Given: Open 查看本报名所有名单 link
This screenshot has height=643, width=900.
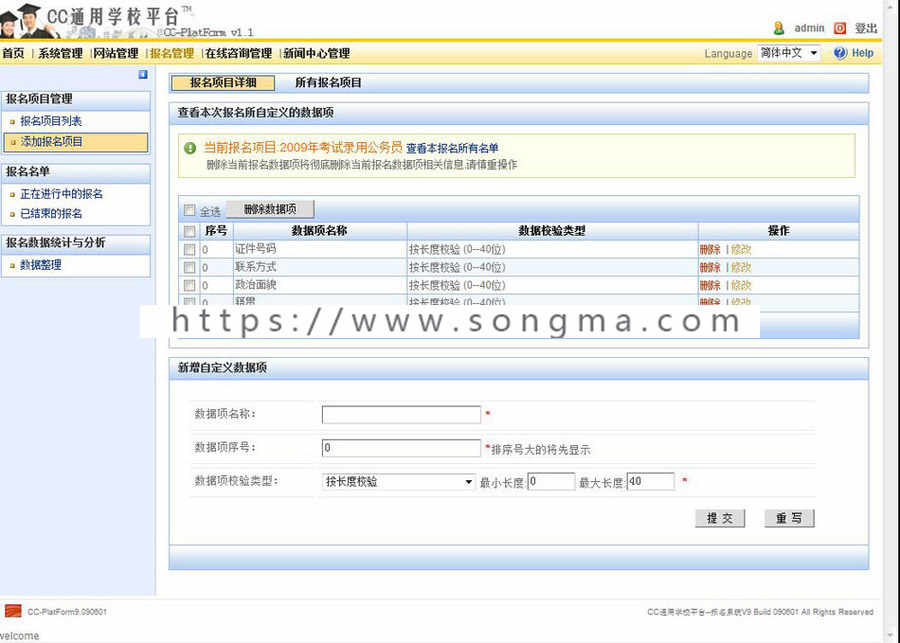Looking at the screenshot, I should (x=452, y=148).
